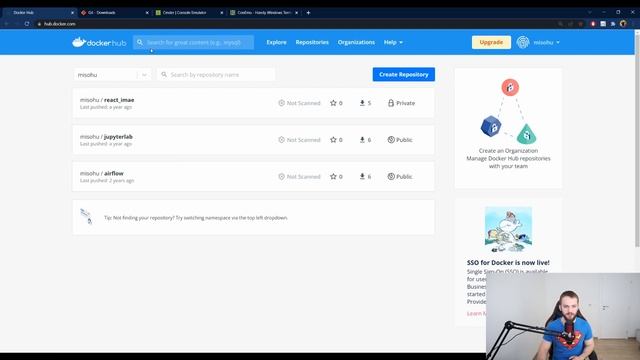Click the namespace tip text about dropdown

196,218
